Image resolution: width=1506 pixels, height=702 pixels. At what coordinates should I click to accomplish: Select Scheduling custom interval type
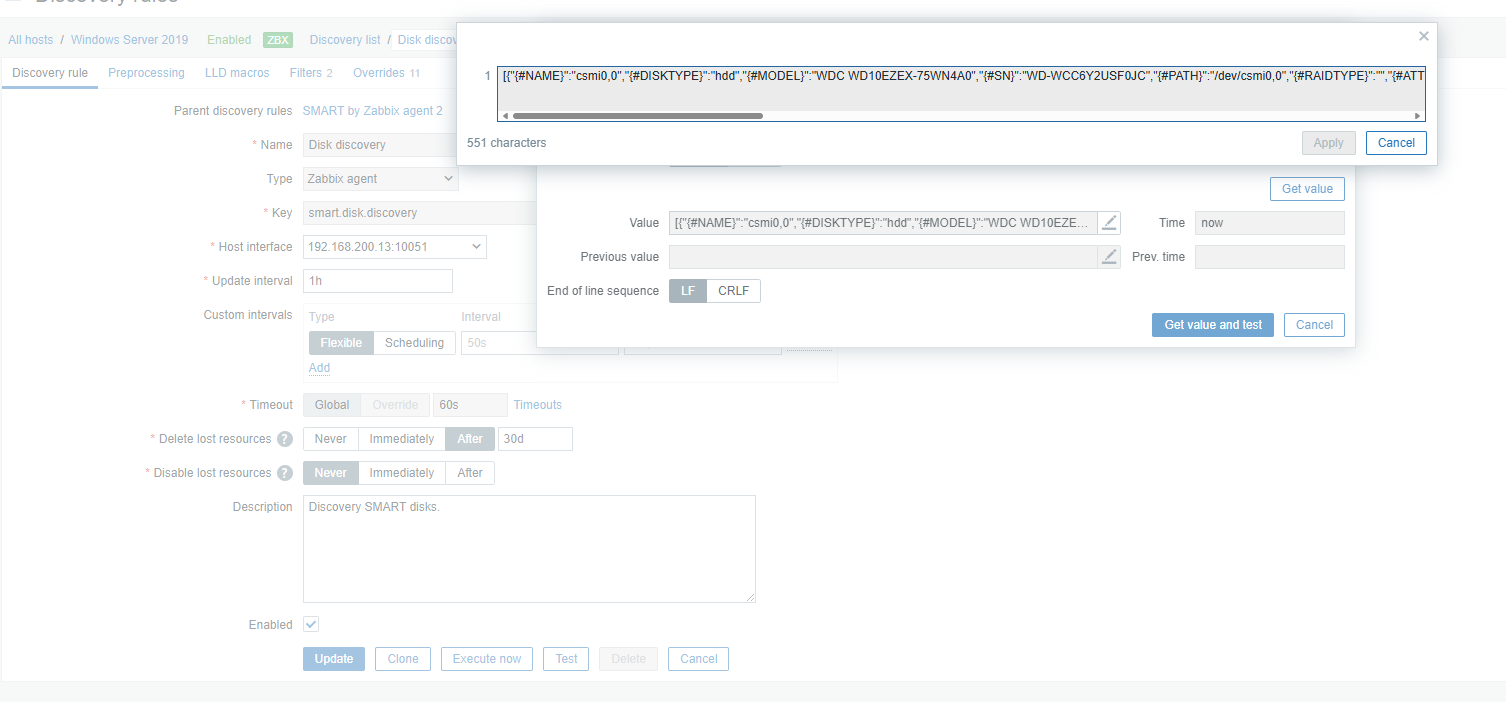point(414,343)
